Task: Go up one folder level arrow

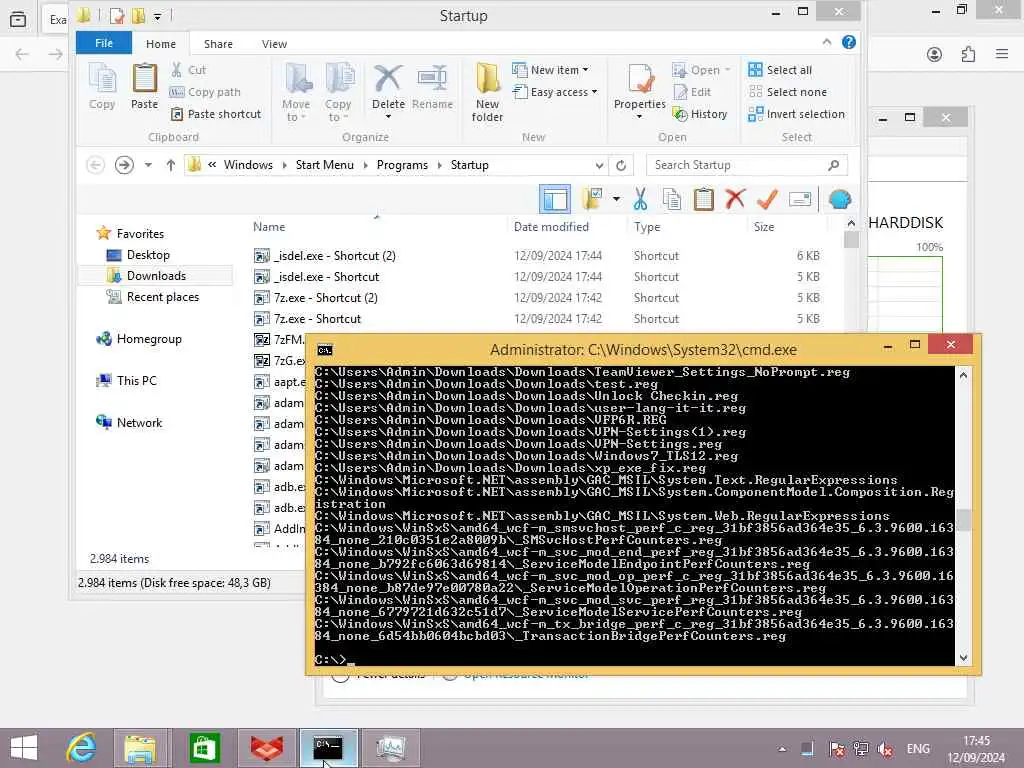Action: pyautogui.click(x=170, y=165)
